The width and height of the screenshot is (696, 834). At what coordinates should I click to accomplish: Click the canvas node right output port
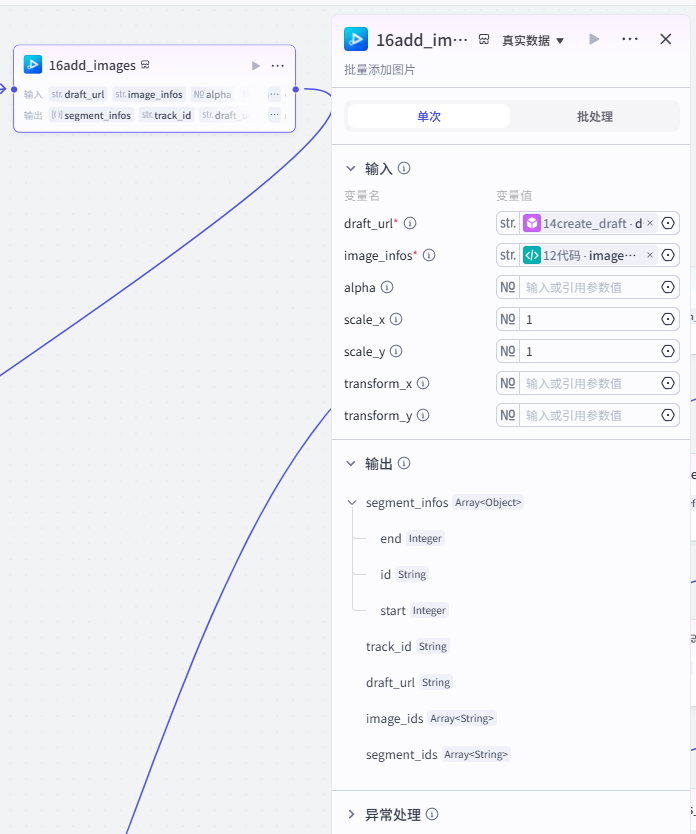[296, 89]
